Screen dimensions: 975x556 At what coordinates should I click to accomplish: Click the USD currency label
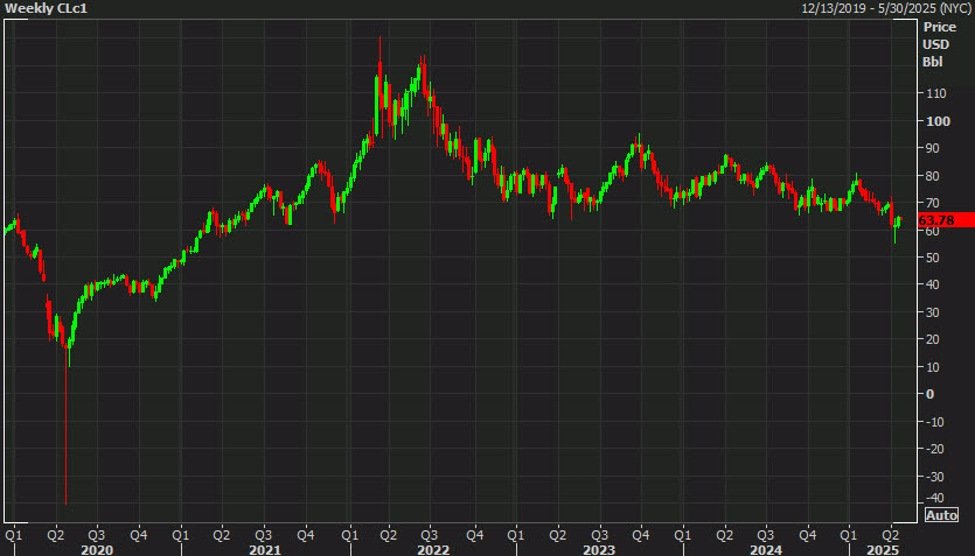pyautogui.click(x=937, y=45)
